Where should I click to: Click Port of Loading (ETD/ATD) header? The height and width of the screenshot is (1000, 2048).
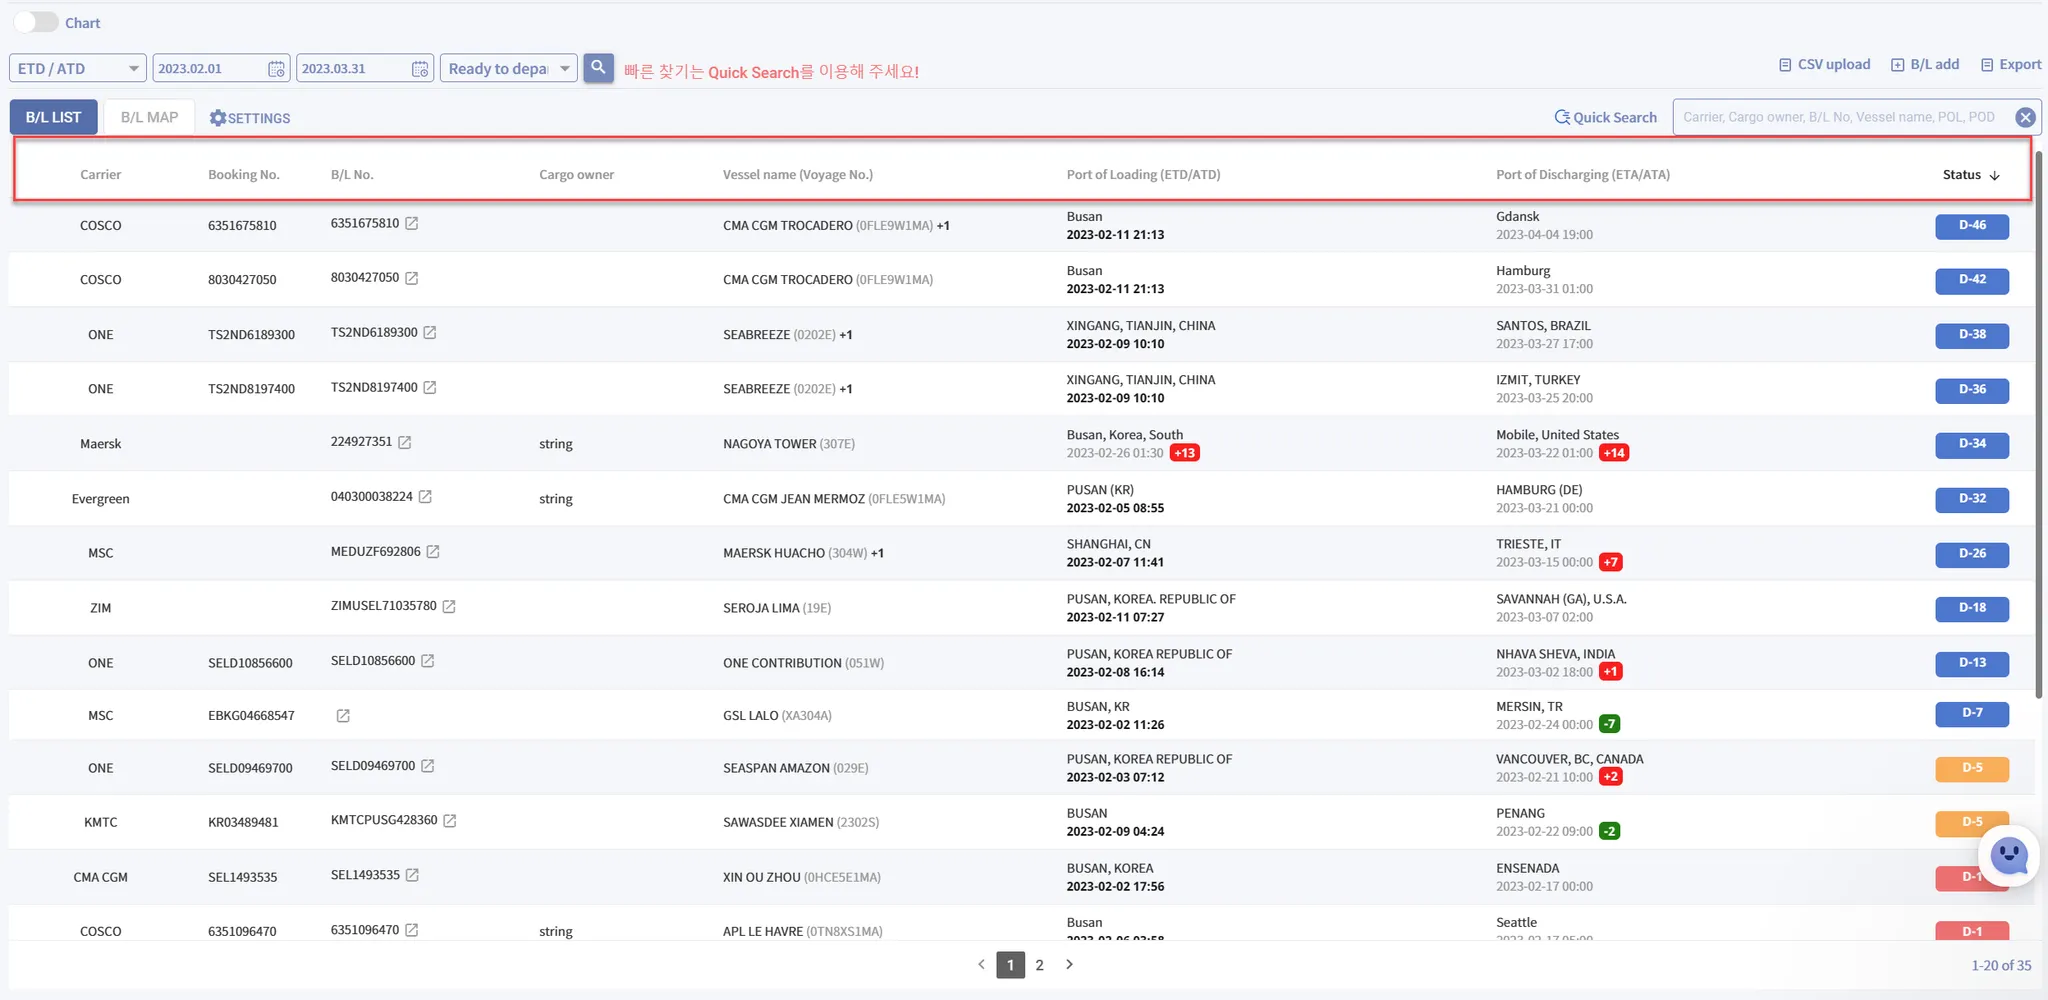[x=1143, y=175]
